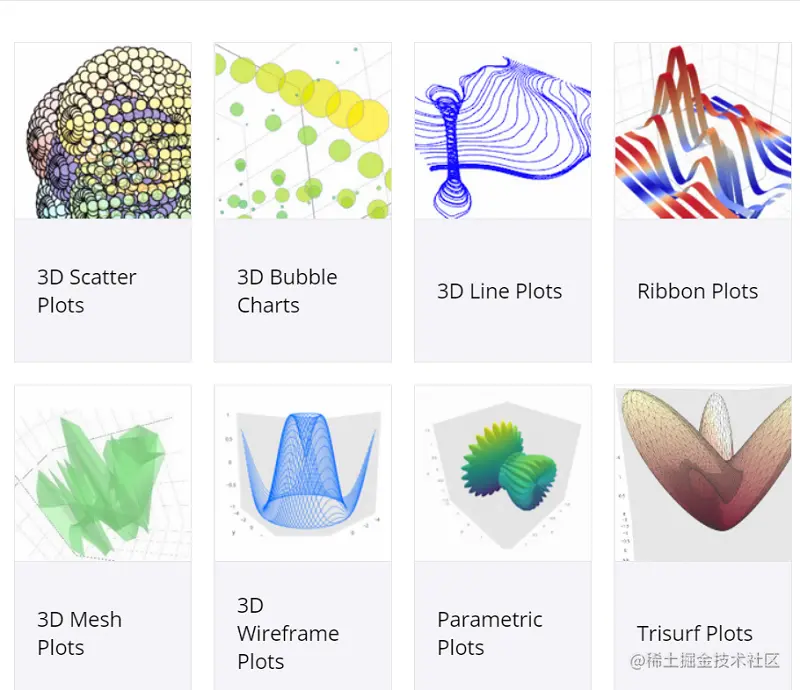Click the large yellow bubble in bubble chart
Image resolution: width=800 pixels, height=690 pixels.
click(x=368, y=120)
